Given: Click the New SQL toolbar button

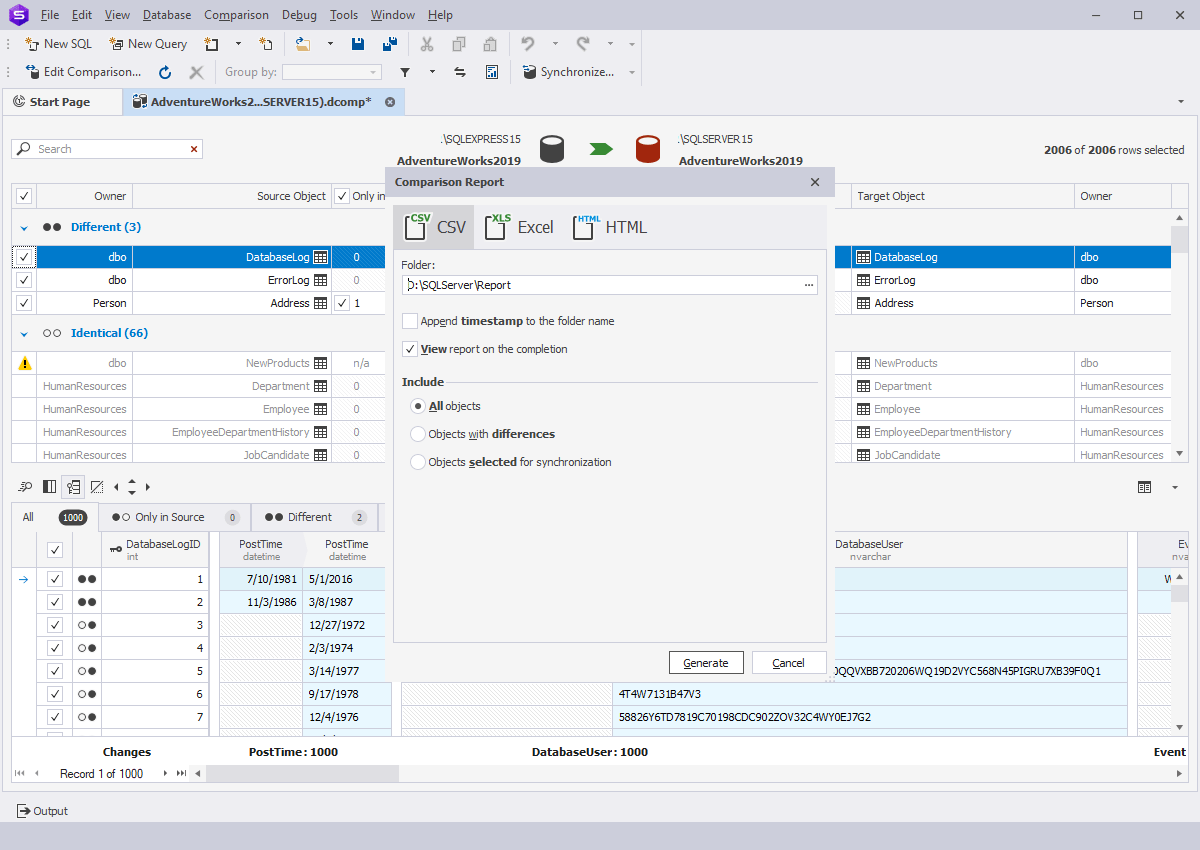Looking at the screenshot, I should click(58, 44).
